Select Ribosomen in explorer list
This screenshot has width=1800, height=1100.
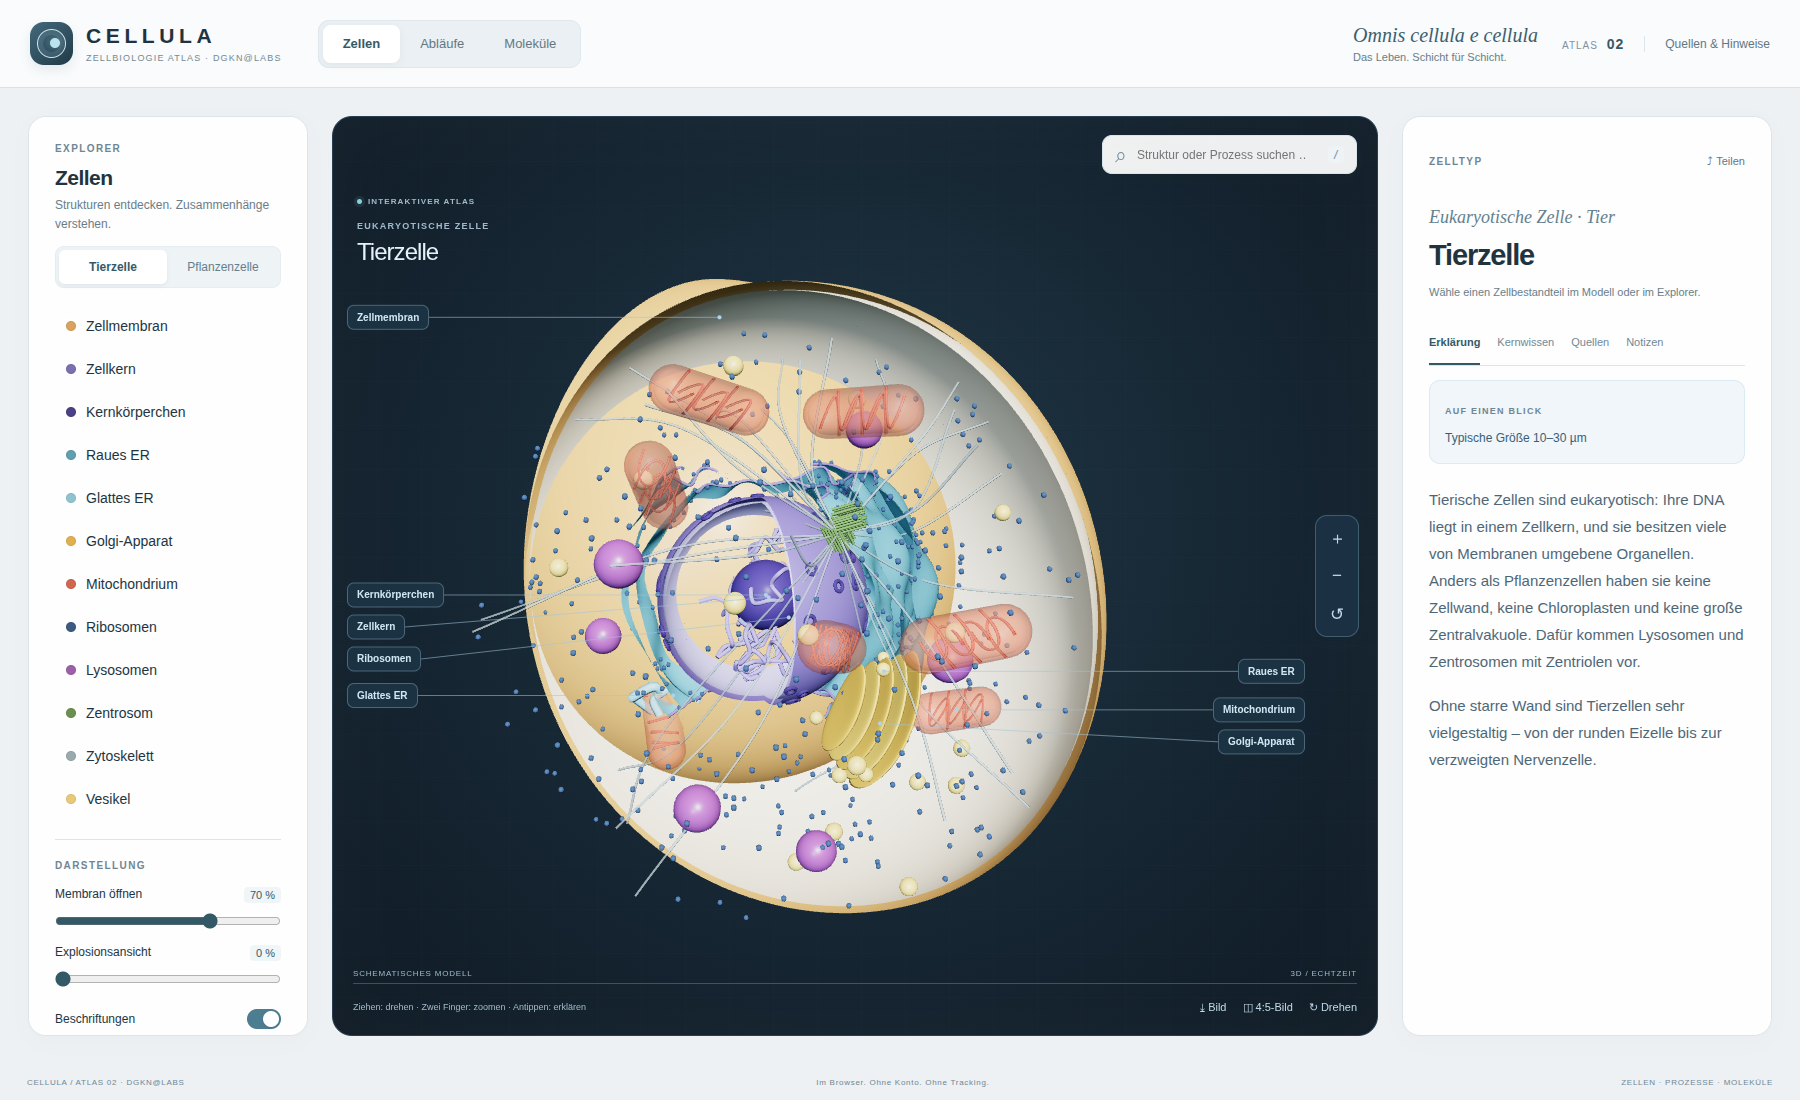point(168,627)
